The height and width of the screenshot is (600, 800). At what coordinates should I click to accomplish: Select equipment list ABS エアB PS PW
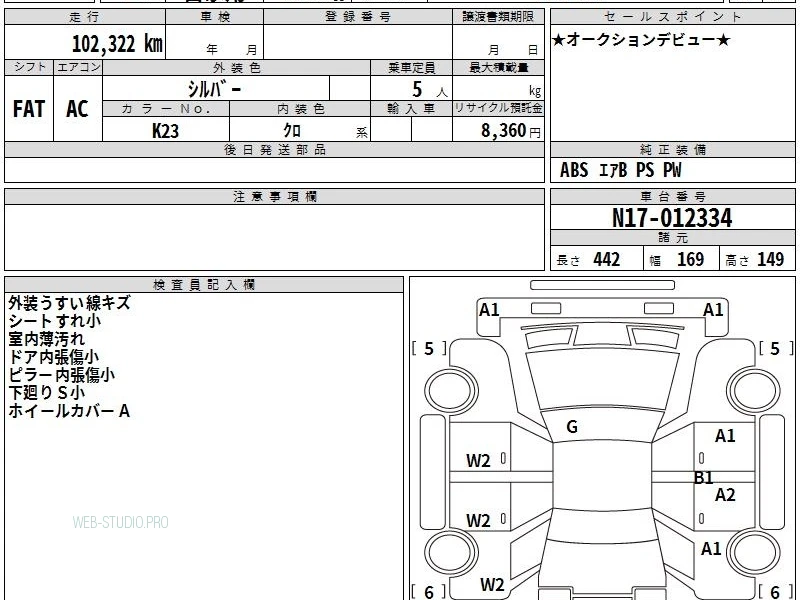coord(620,170)
